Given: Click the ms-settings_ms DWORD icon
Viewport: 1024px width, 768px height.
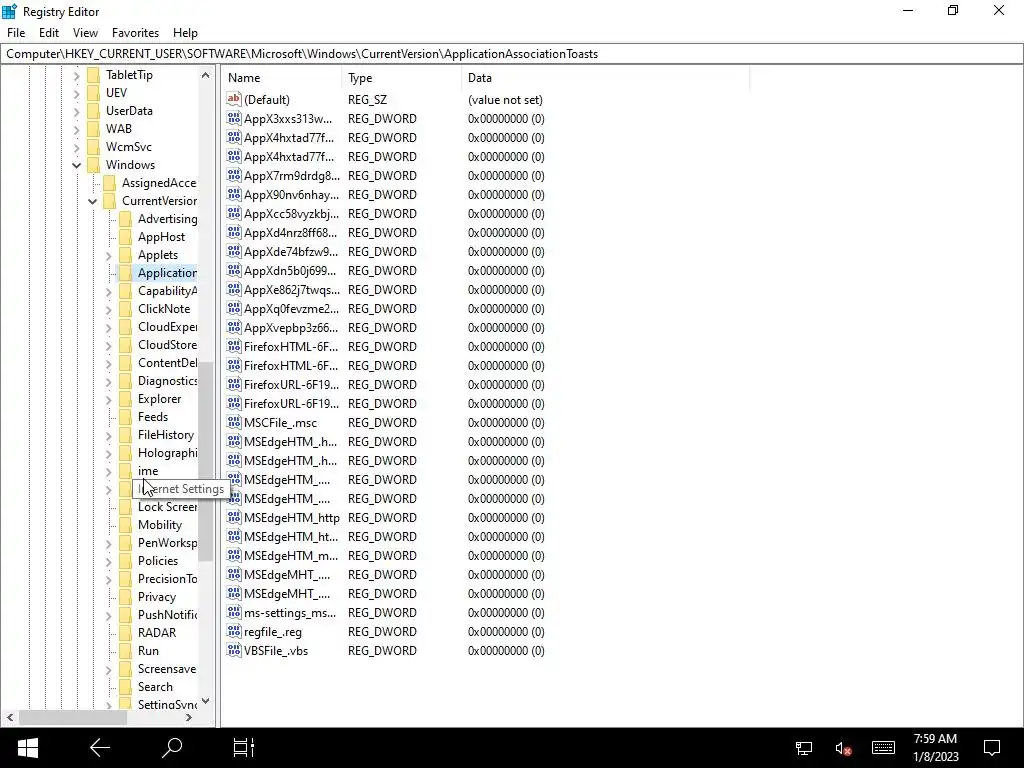Looking at the screenshot, I should coord(234,612).
